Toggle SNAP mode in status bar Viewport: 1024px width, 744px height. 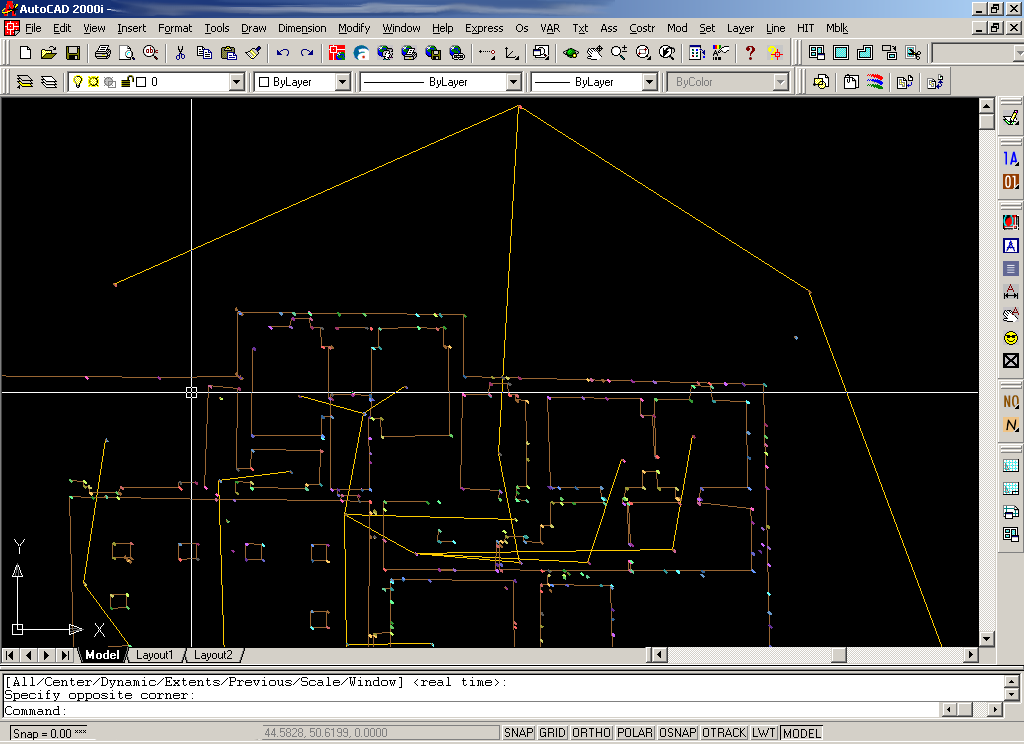(519, 733)
